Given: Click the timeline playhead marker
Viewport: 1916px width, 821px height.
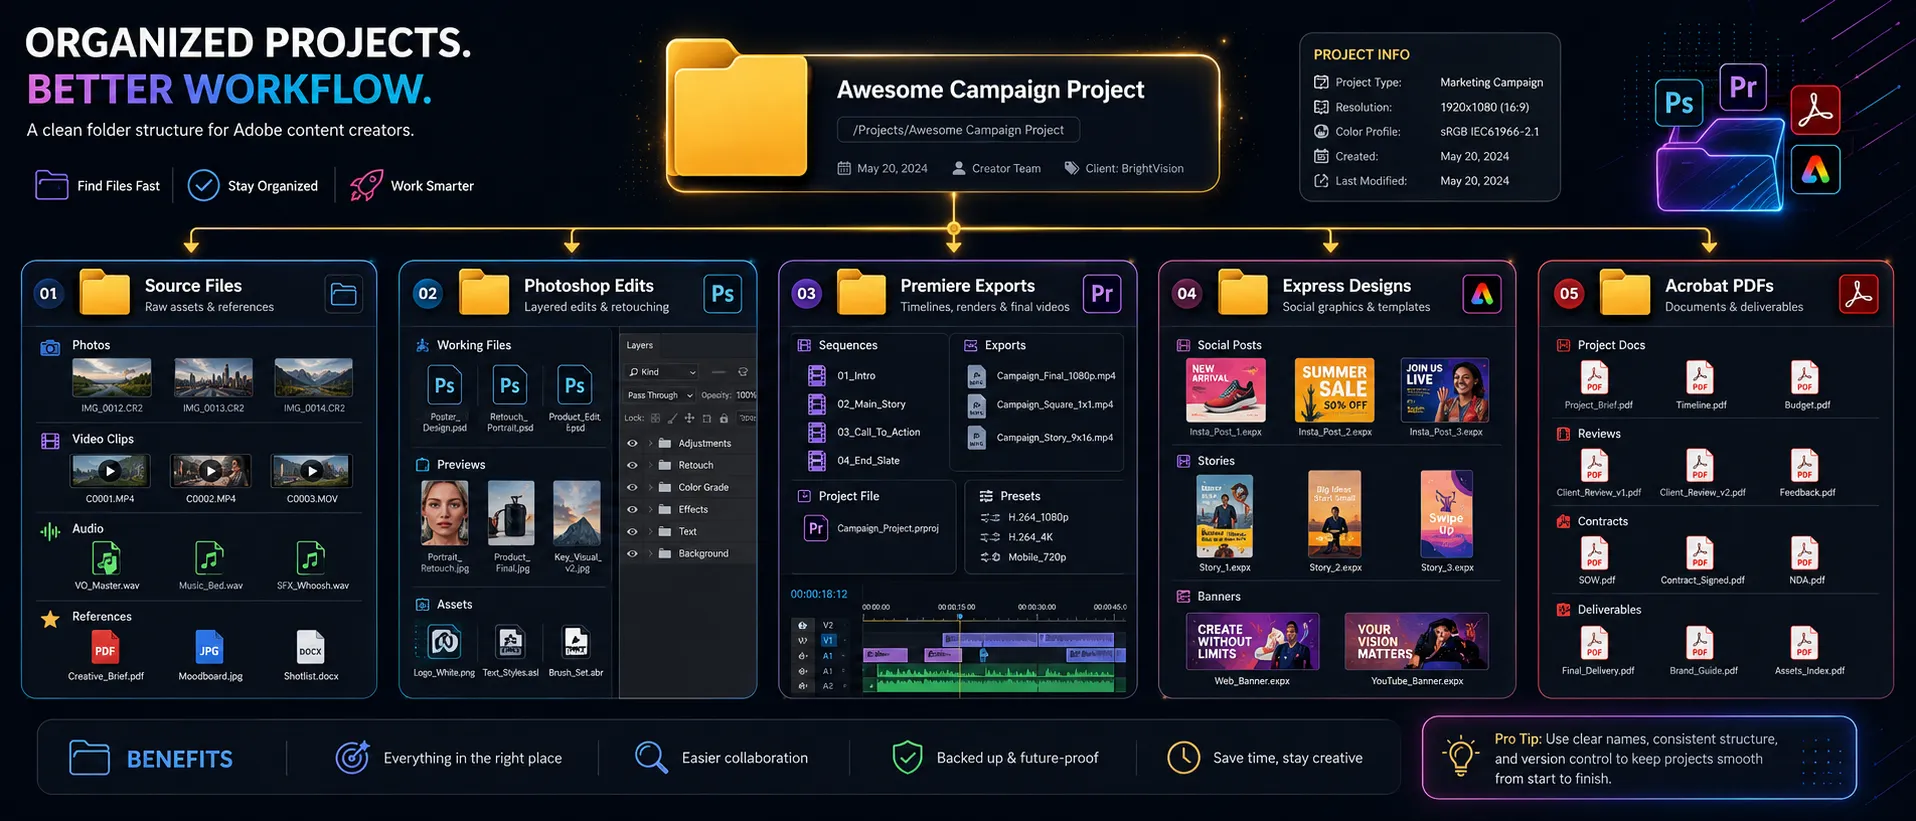Looking at the screenshot, I should pos(960,617).
